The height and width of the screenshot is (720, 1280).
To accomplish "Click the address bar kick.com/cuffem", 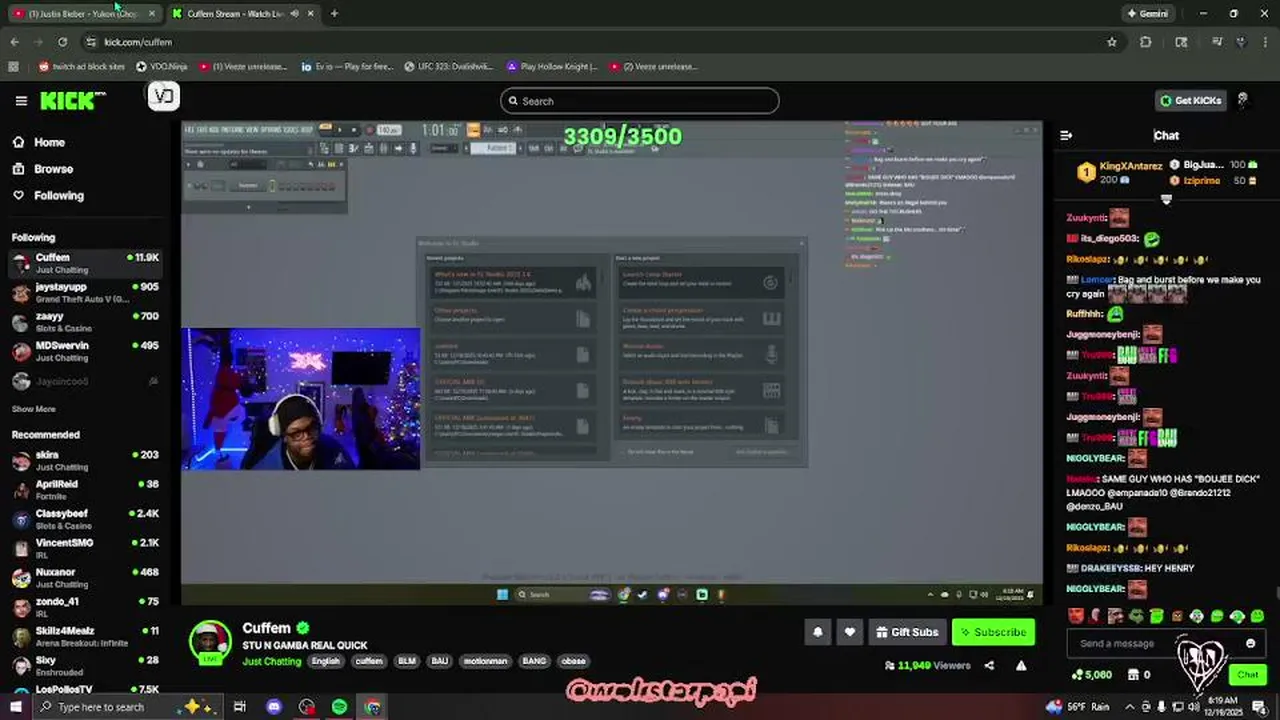I will click(138, 42).
